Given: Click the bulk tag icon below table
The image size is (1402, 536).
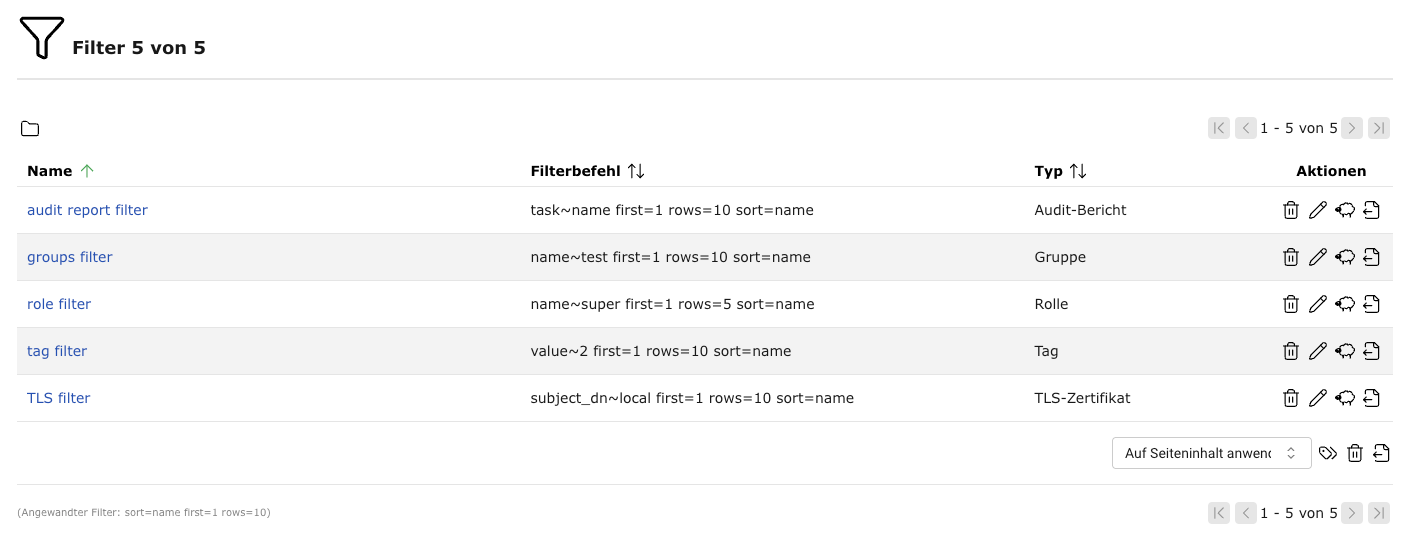Looking at the screenshot, I should [1328, 453].
